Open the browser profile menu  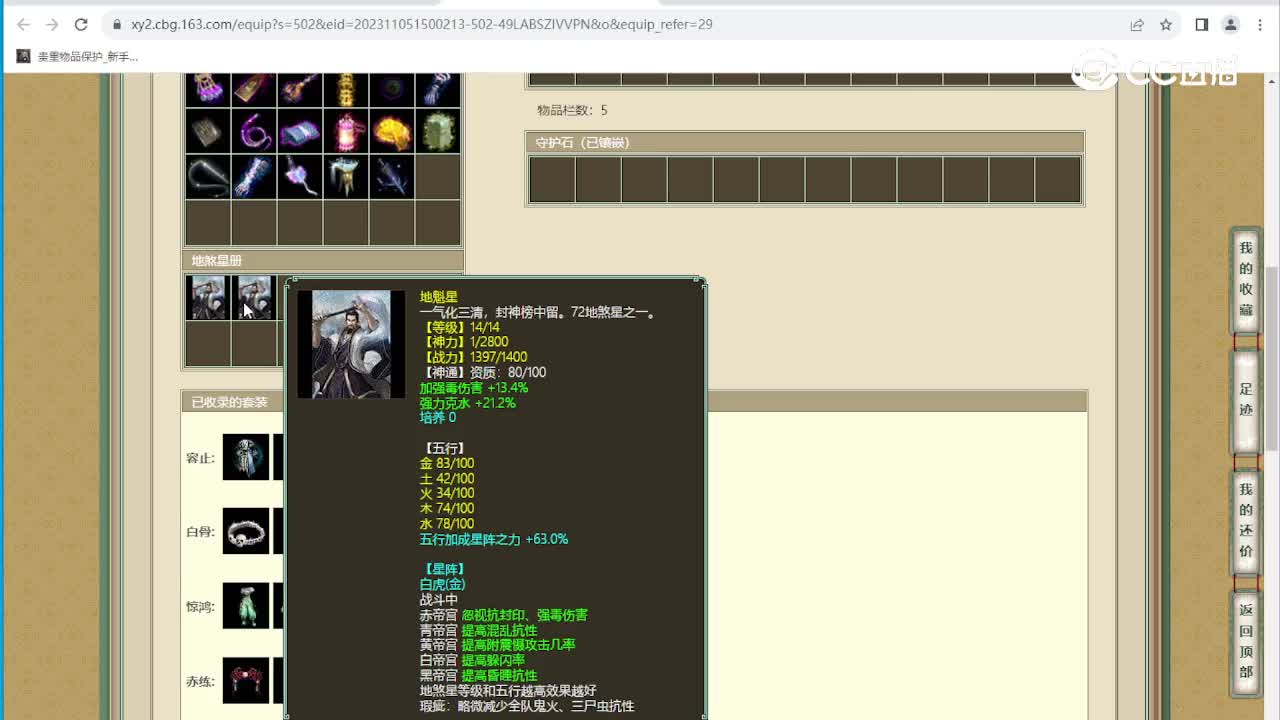(1231, 24)
